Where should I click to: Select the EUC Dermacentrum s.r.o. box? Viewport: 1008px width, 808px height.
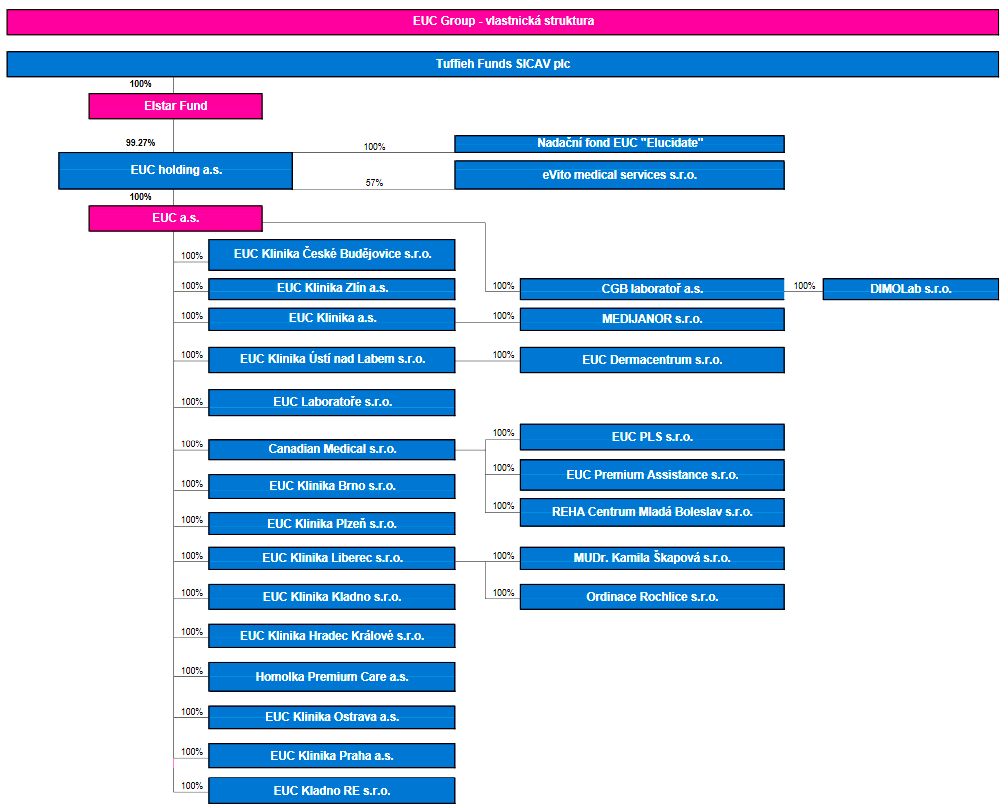tap(652, 360)
